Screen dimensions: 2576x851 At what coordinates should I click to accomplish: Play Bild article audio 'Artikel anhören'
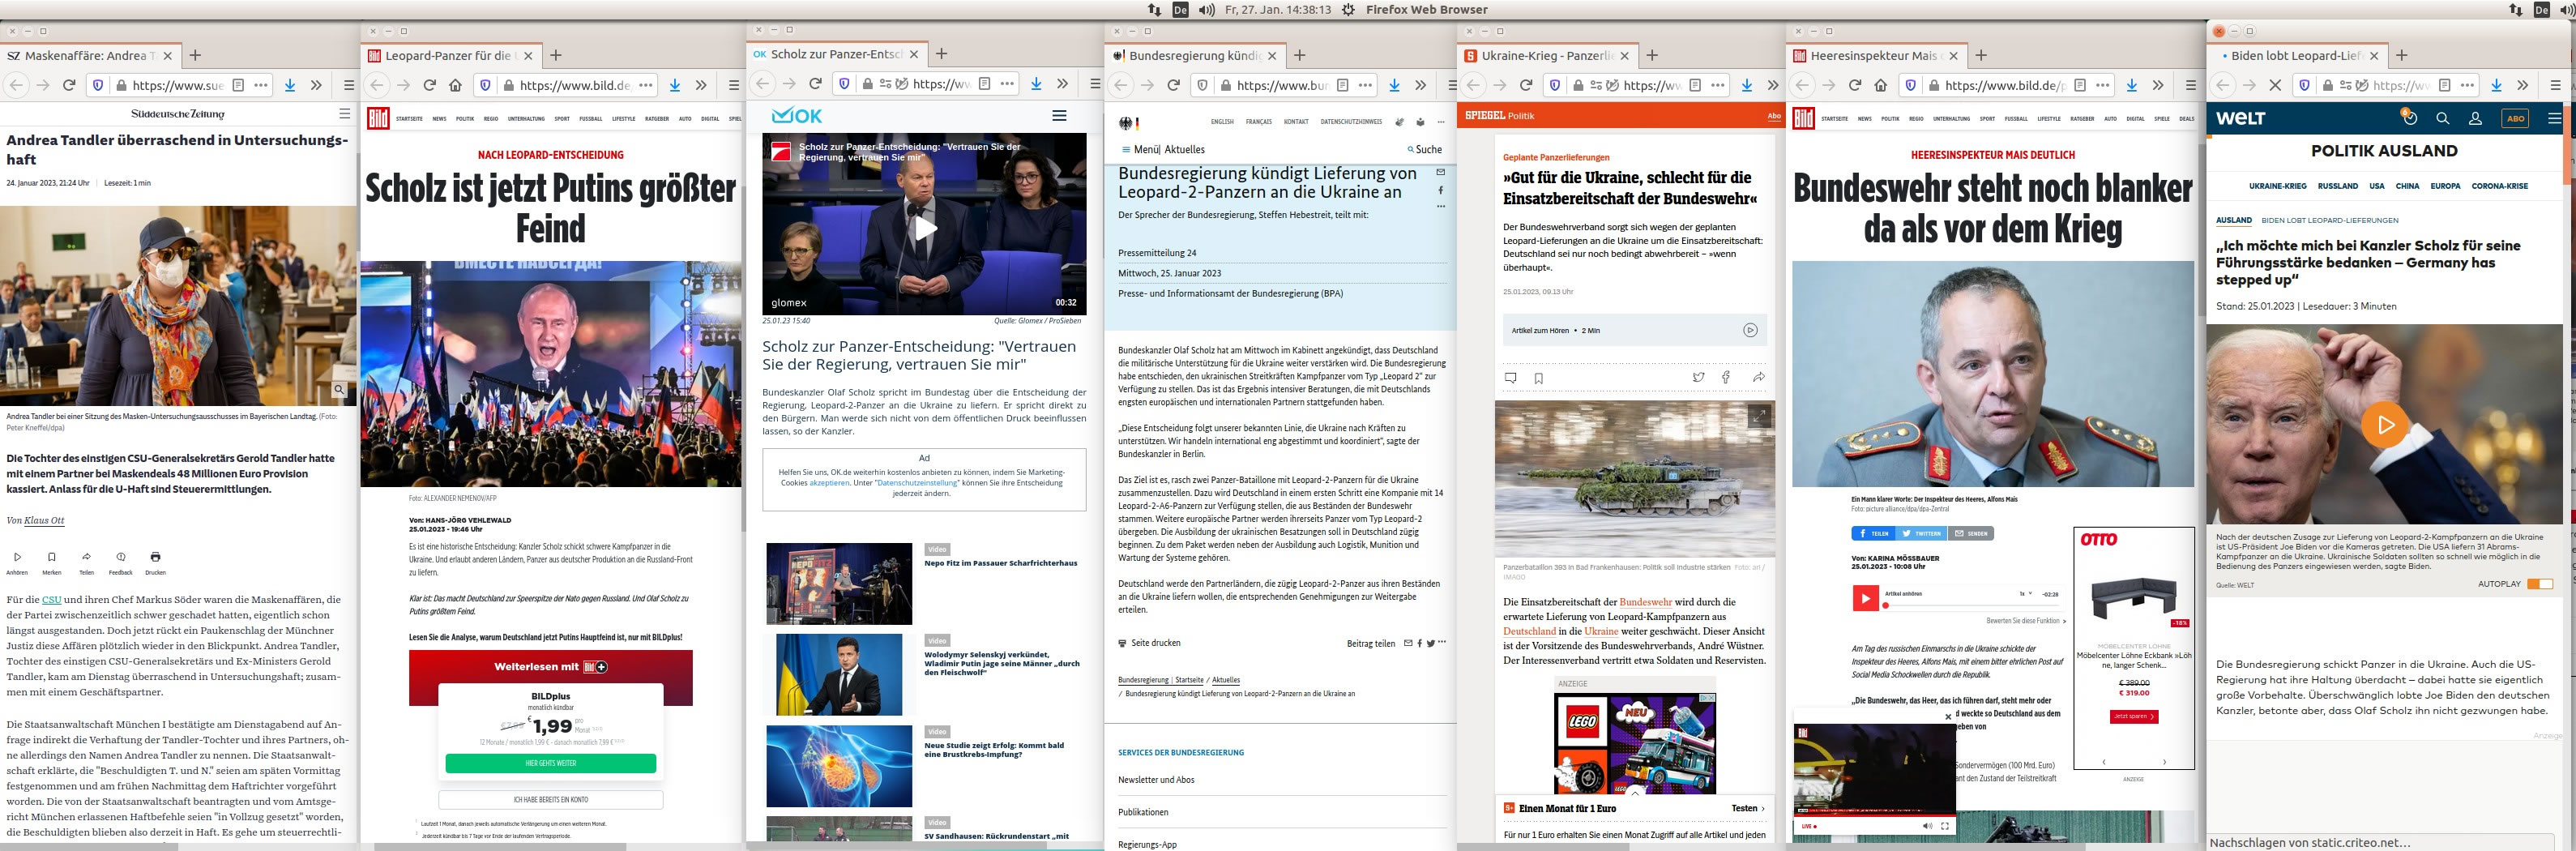(x=1865, y=598)
